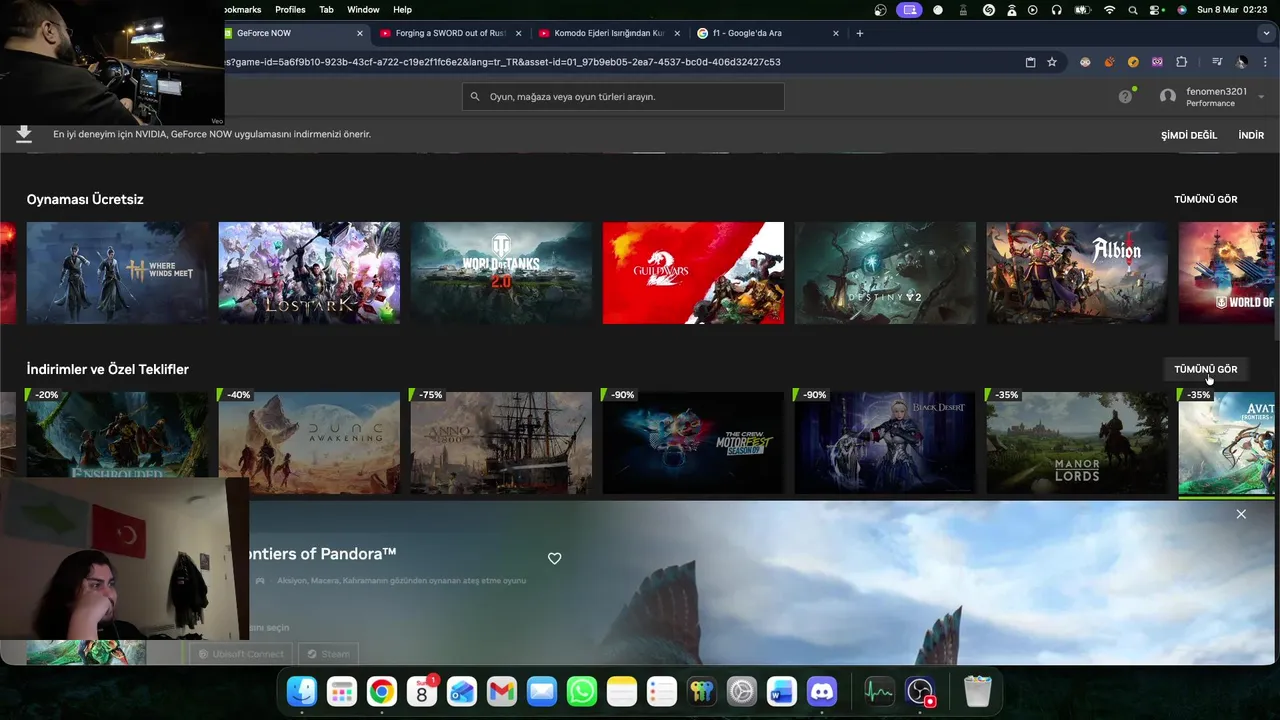Open the Albion game tile

1077,273
